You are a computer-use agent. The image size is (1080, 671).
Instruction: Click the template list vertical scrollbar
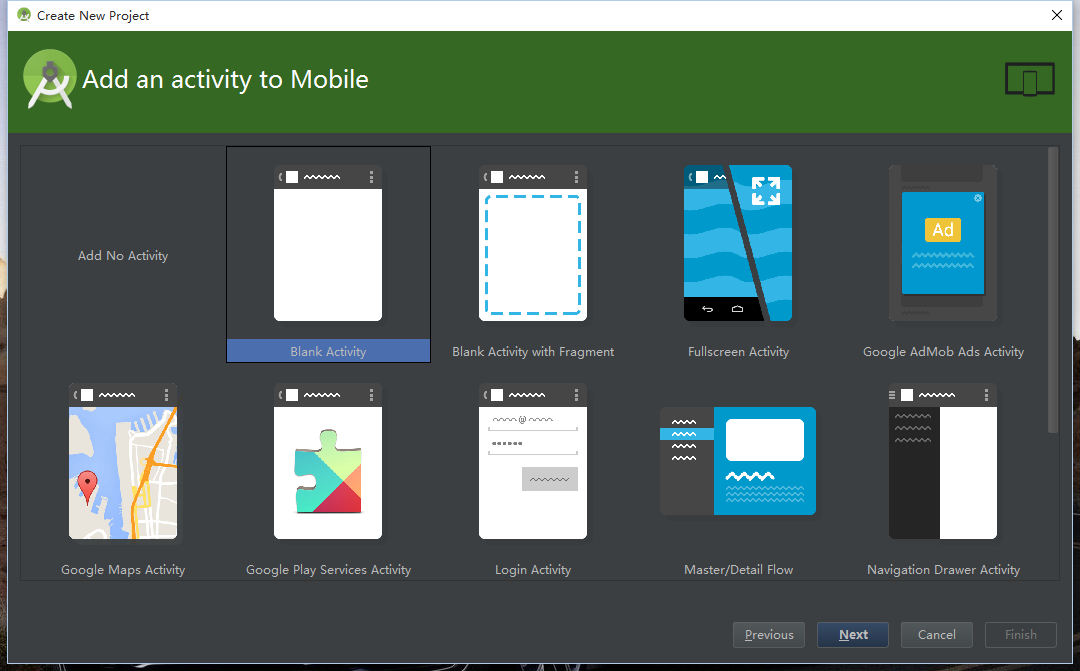[1052, 290]
